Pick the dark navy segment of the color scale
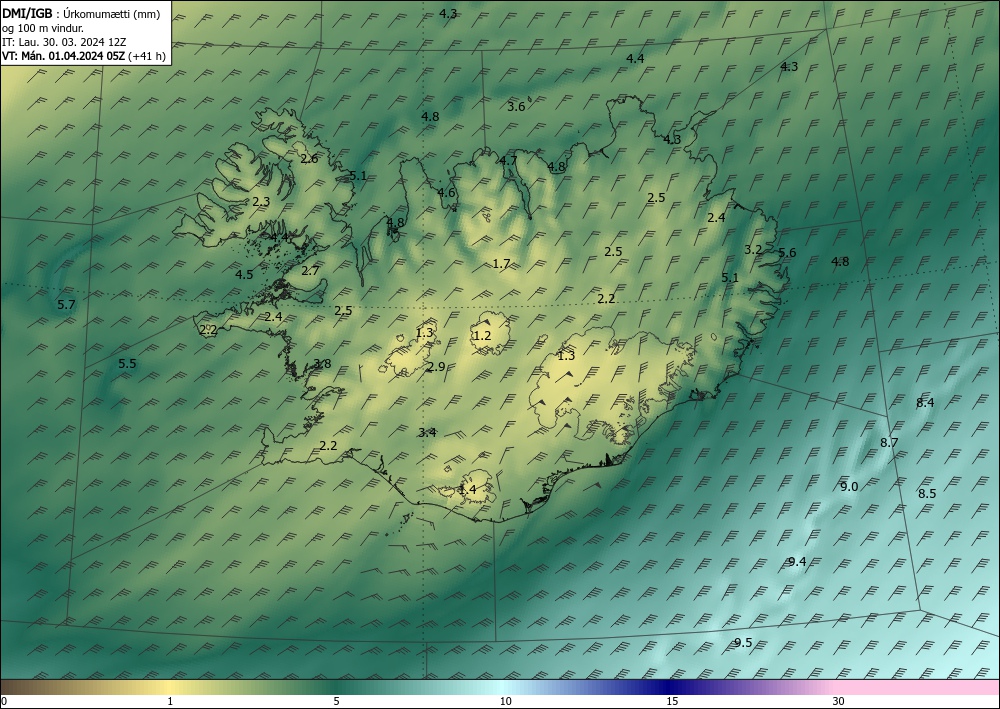Screen dimensions: 1000x709 [x=670, y=687]
